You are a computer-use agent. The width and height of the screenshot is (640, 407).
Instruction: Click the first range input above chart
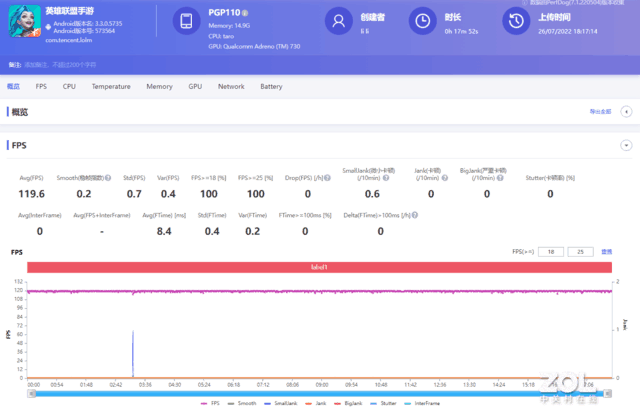[x=553, y=251]
